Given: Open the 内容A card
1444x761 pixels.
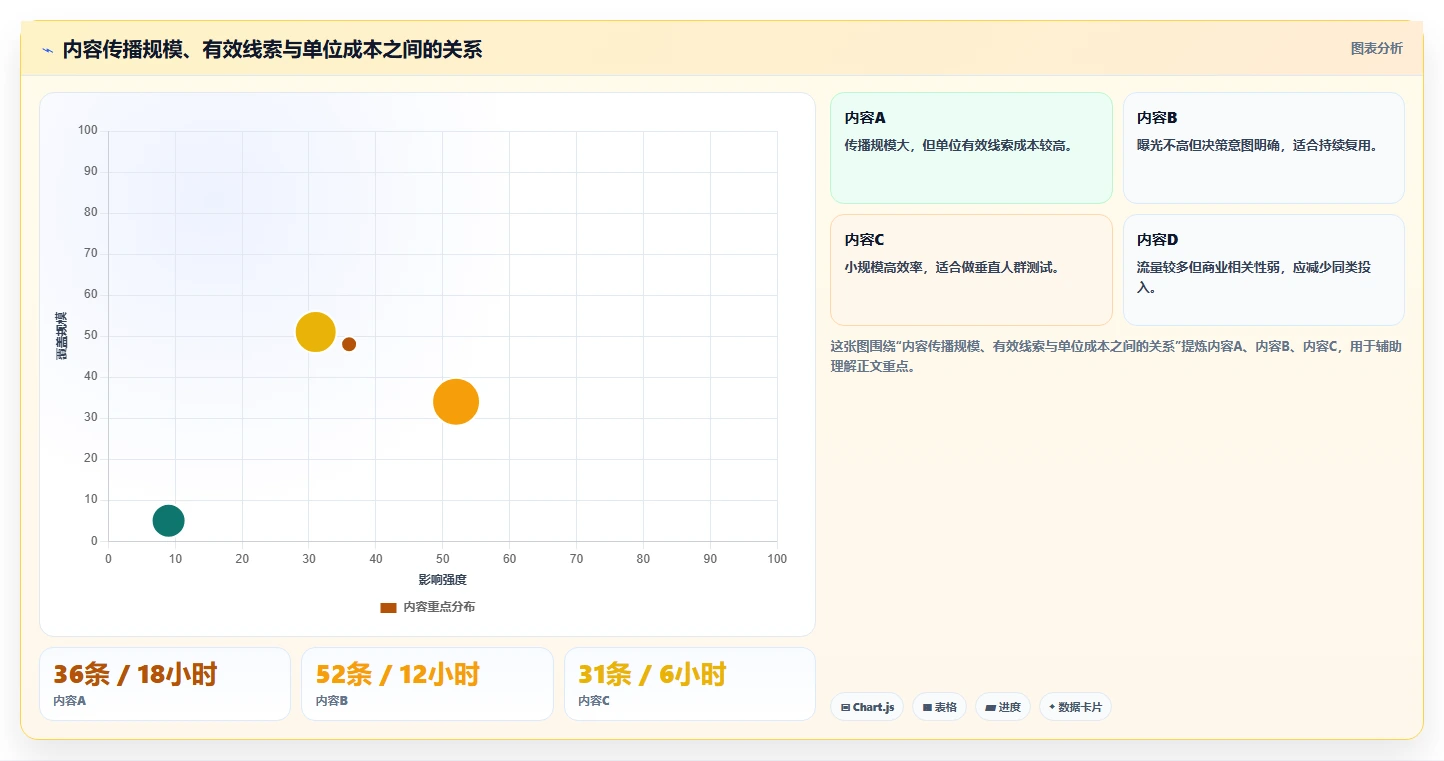Looking at the screenshot, I should click(x=971, y=148).
